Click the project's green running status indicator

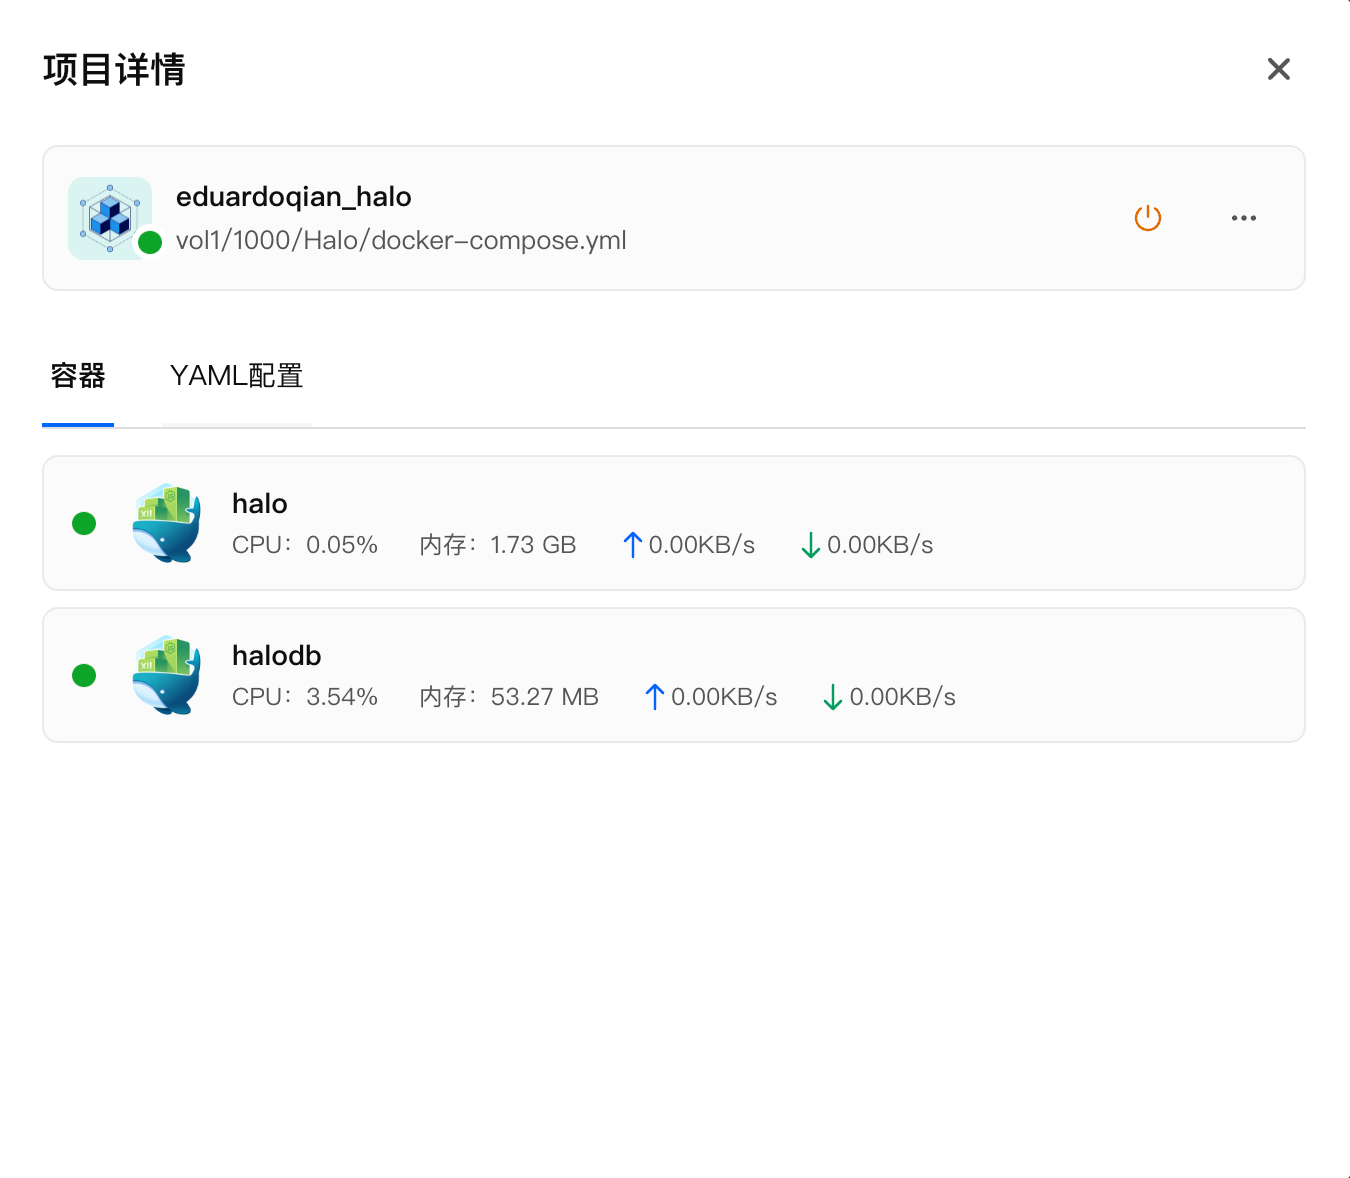tap(150, 242)
